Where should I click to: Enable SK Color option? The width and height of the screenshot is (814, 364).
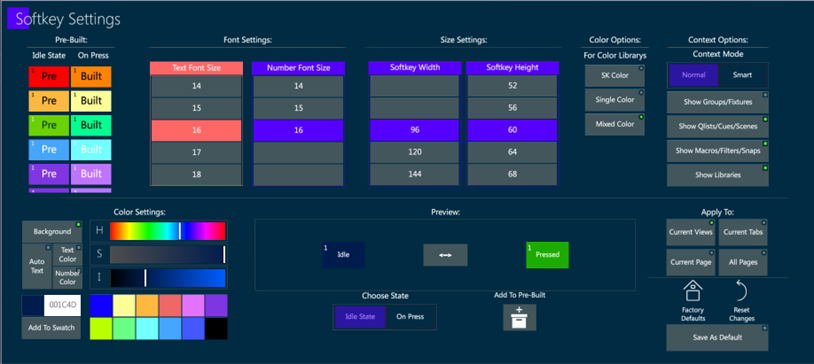point(615,75)
